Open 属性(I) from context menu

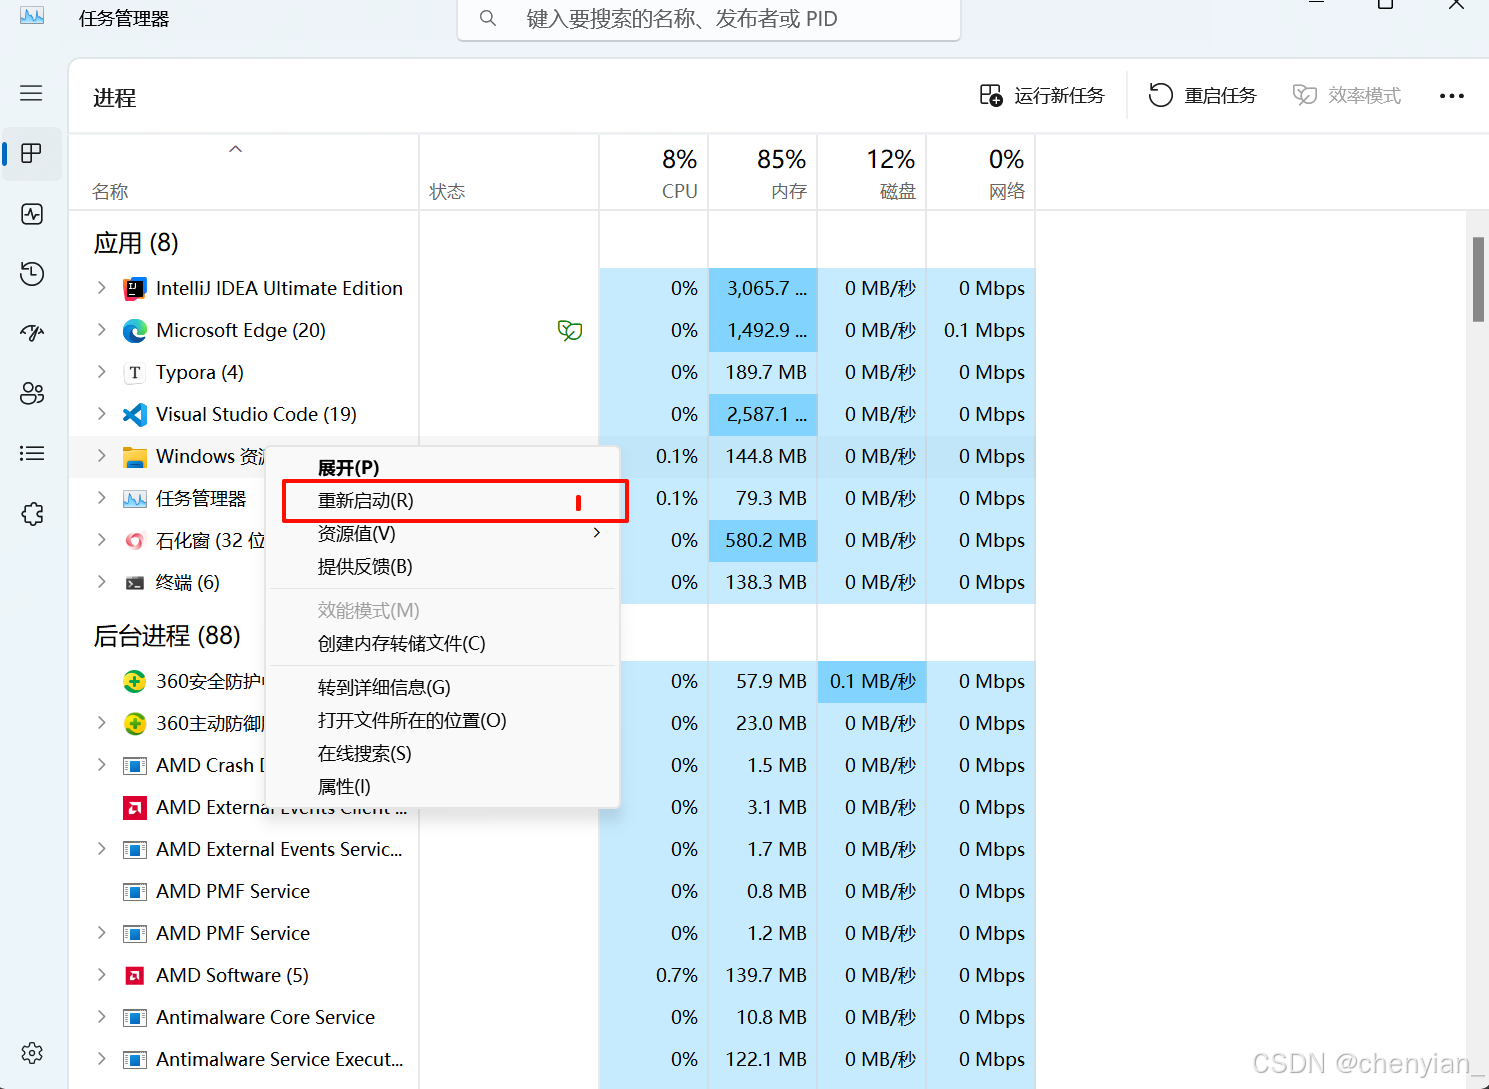click(x=443, y=787)
